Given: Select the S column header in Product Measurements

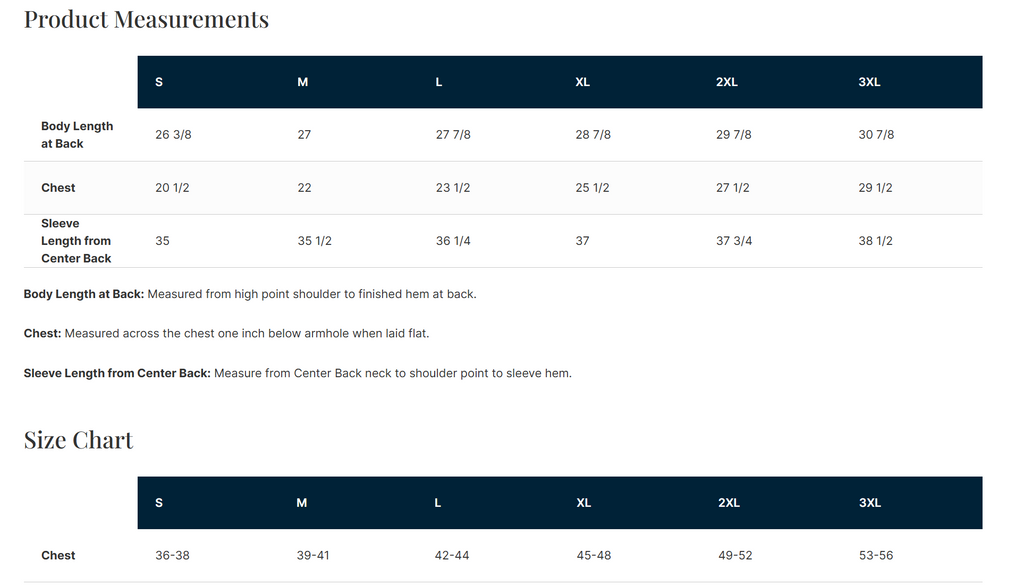Looking at the screenshot, I should pos(159,82).
